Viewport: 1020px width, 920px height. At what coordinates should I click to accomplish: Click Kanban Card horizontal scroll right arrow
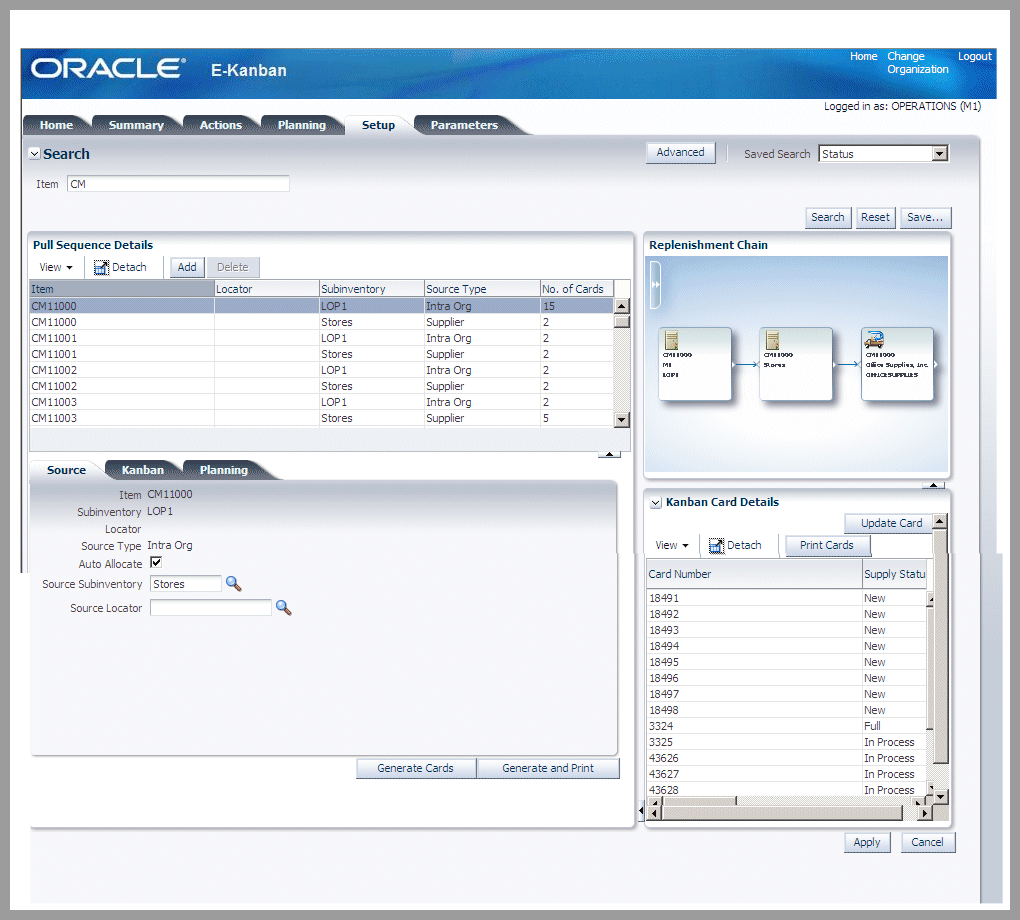[x=924, y=813]
